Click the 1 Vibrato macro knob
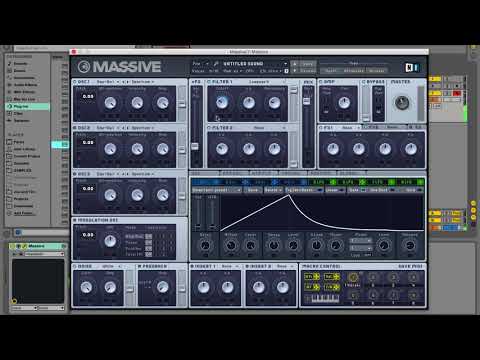 pos(353,277)
